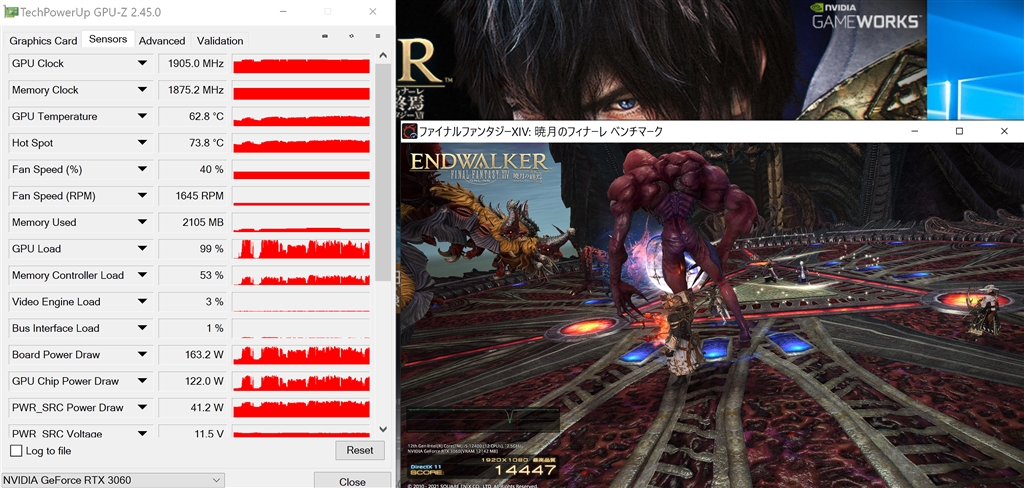
Task: Expand the GPU Chip Power Draw dropdown
Action: (x=142, y=381)
